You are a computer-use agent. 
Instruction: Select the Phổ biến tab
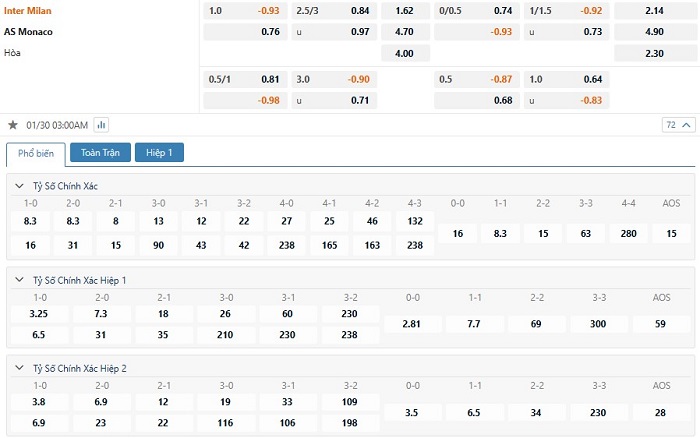[36, 154]
